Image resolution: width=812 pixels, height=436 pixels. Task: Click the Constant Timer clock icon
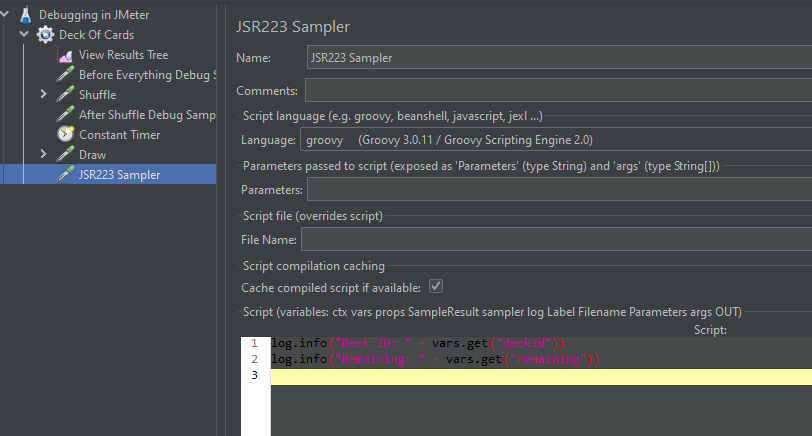click(65, 135)
